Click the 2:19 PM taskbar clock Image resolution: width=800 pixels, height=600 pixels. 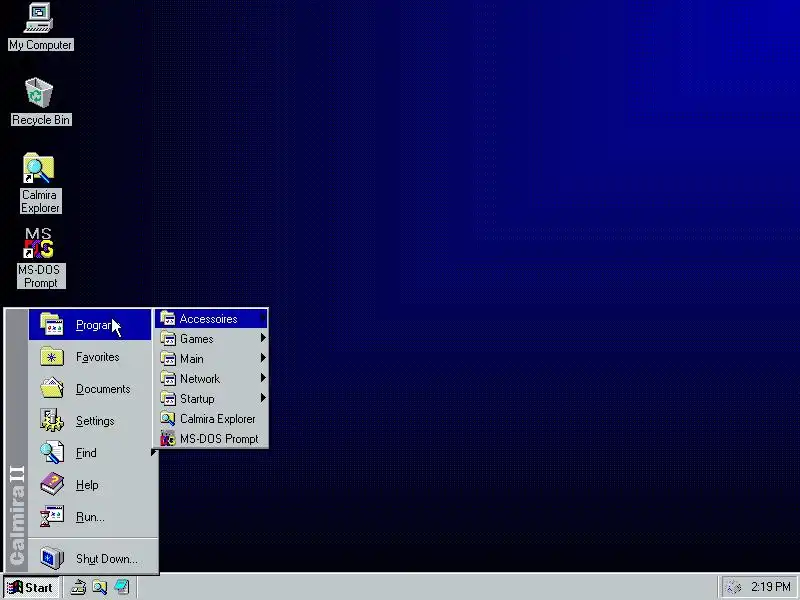(x=770, y=587)
